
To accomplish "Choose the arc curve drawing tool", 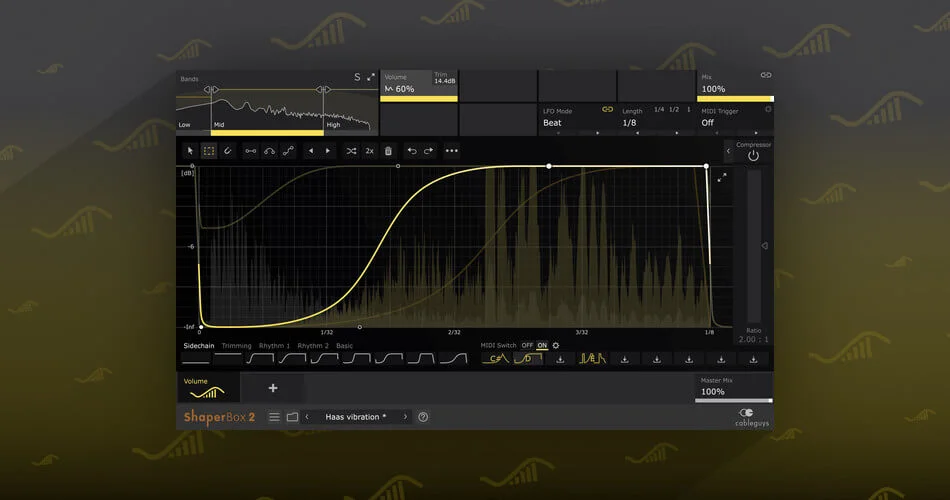I will tap(270, 151).
